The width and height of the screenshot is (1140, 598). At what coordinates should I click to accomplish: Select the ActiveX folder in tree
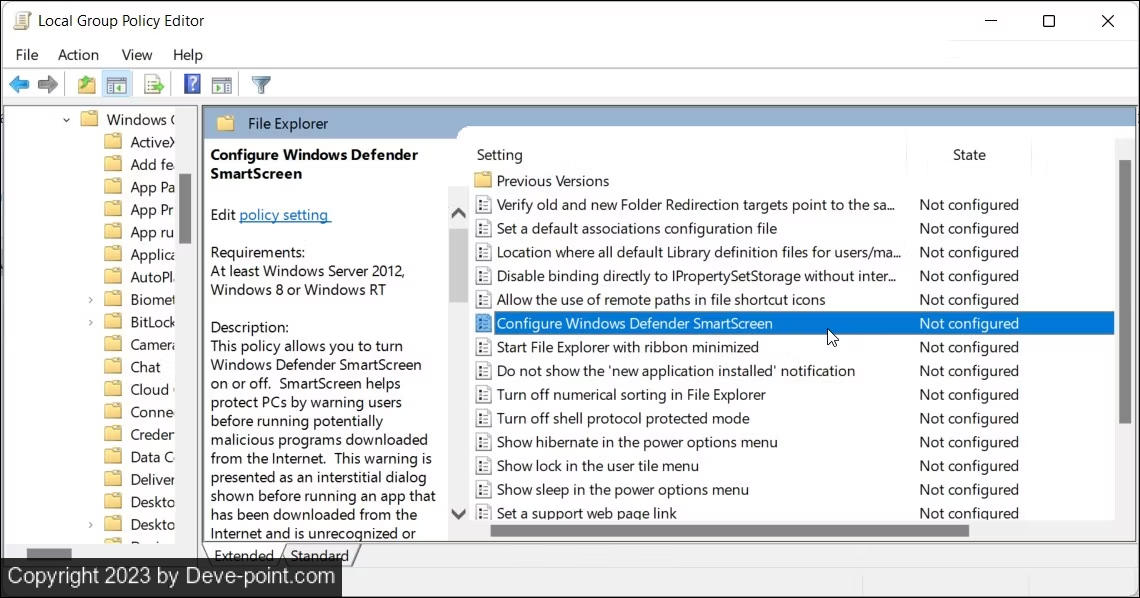pos(140,142)
